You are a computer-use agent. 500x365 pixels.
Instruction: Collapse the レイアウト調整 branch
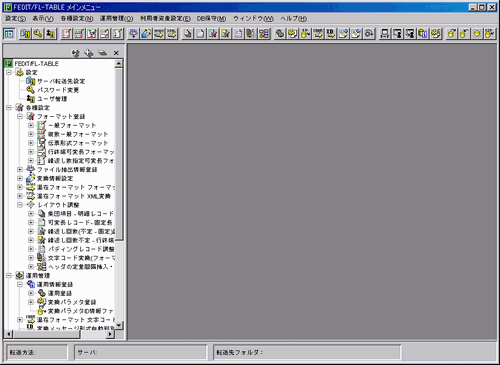[x=20, y=205]
